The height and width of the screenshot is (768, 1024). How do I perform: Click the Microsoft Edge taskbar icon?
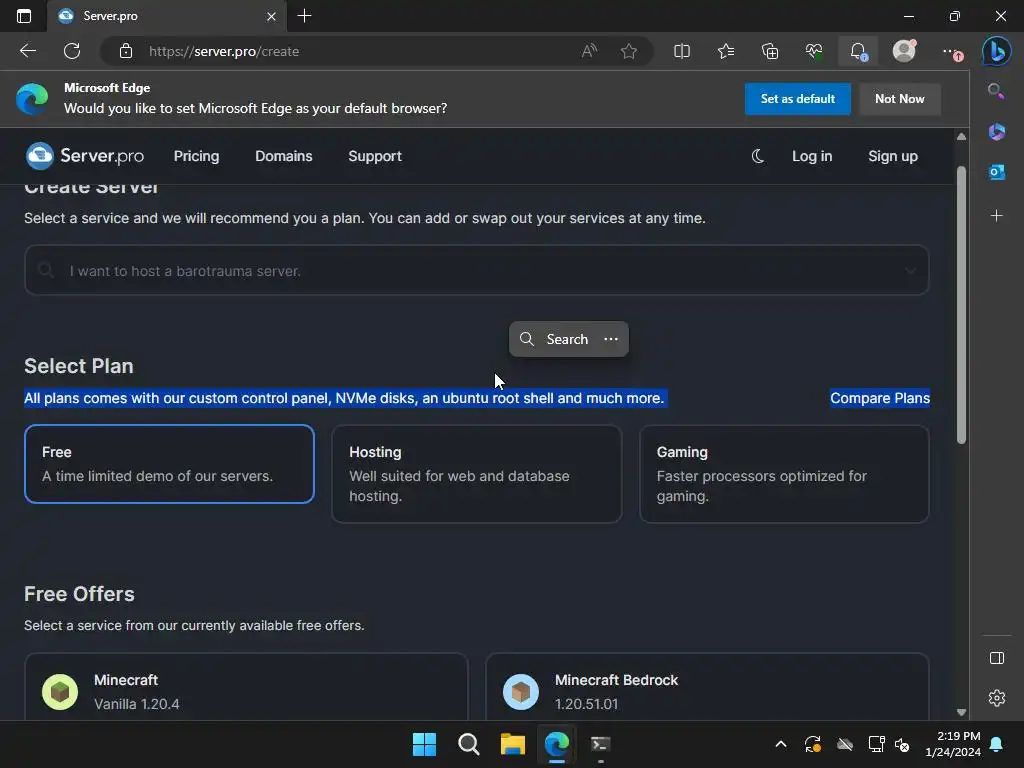click(x=556, y=744)
